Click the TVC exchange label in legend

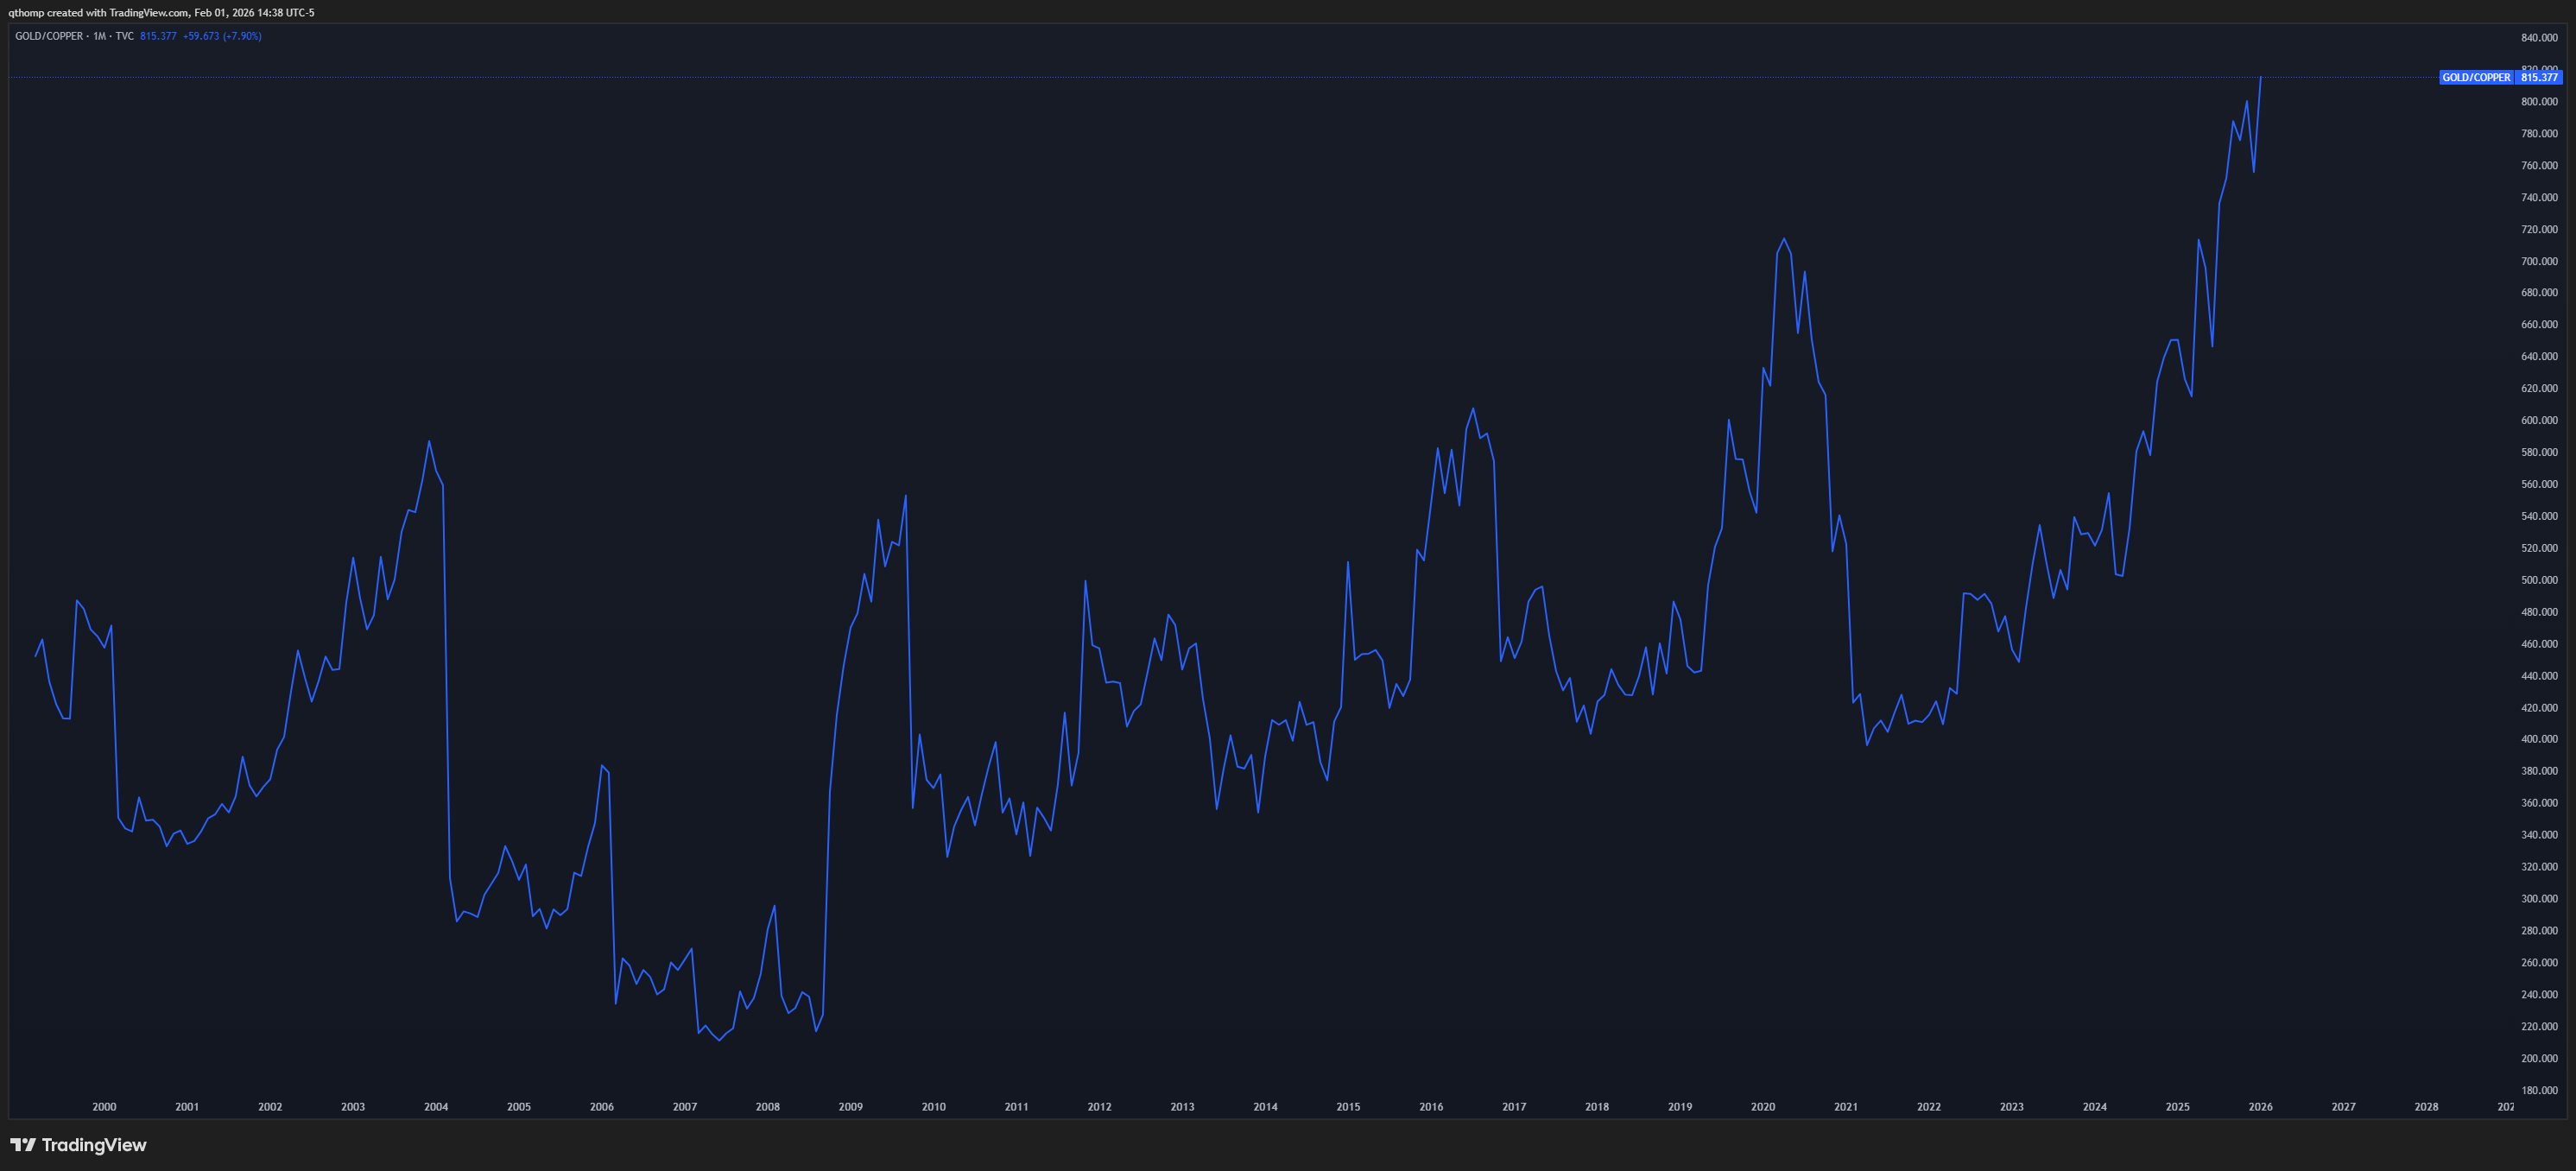point(124,36)
